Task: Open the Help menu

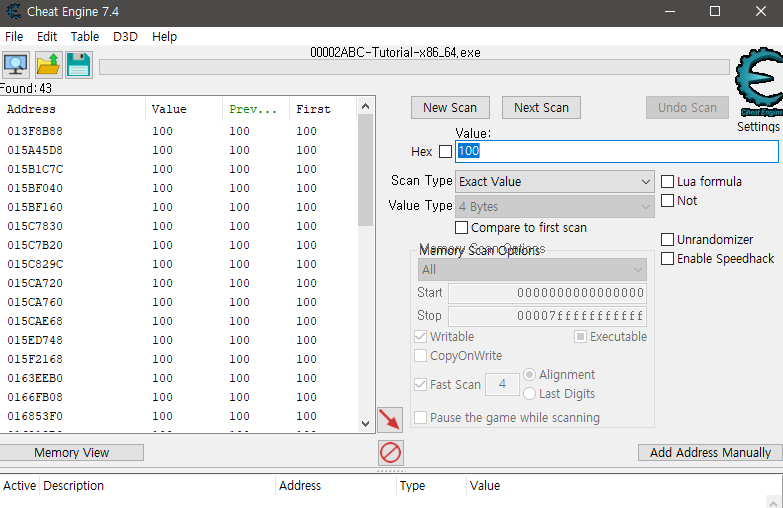Action: pyautogui.click(x=164, y=36)
